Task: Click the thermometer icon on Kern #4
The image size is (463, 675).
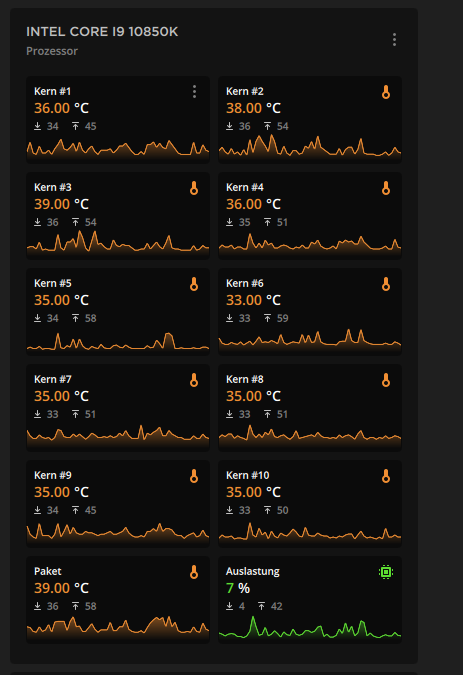Action: pyautogui.click(x=386, y=188)
